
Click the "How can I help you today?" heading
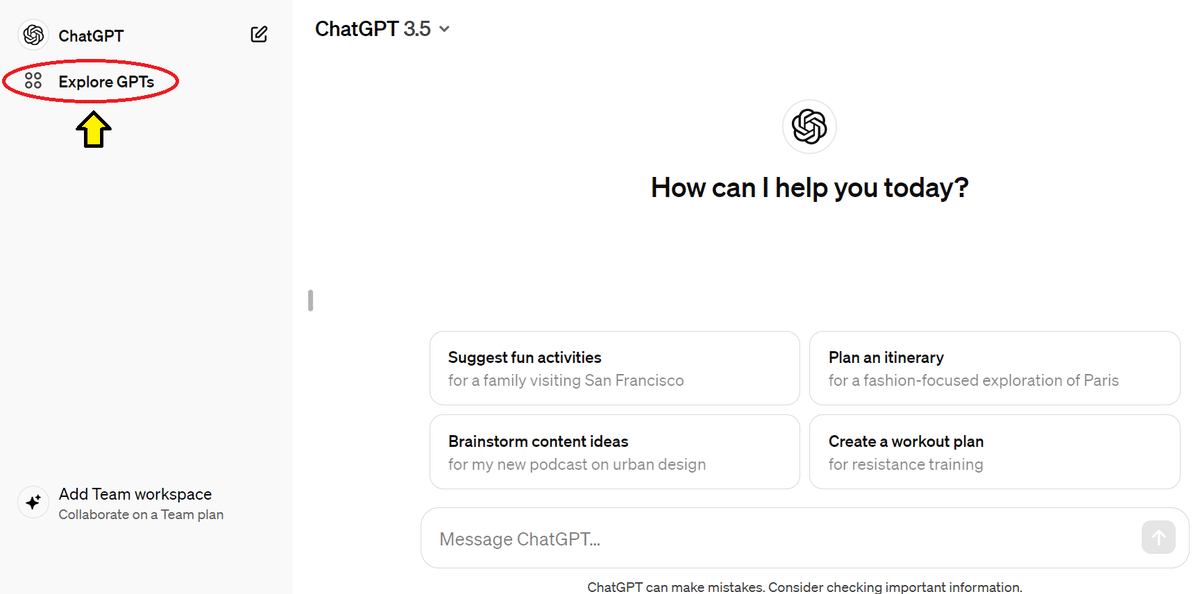coord(809,187)
